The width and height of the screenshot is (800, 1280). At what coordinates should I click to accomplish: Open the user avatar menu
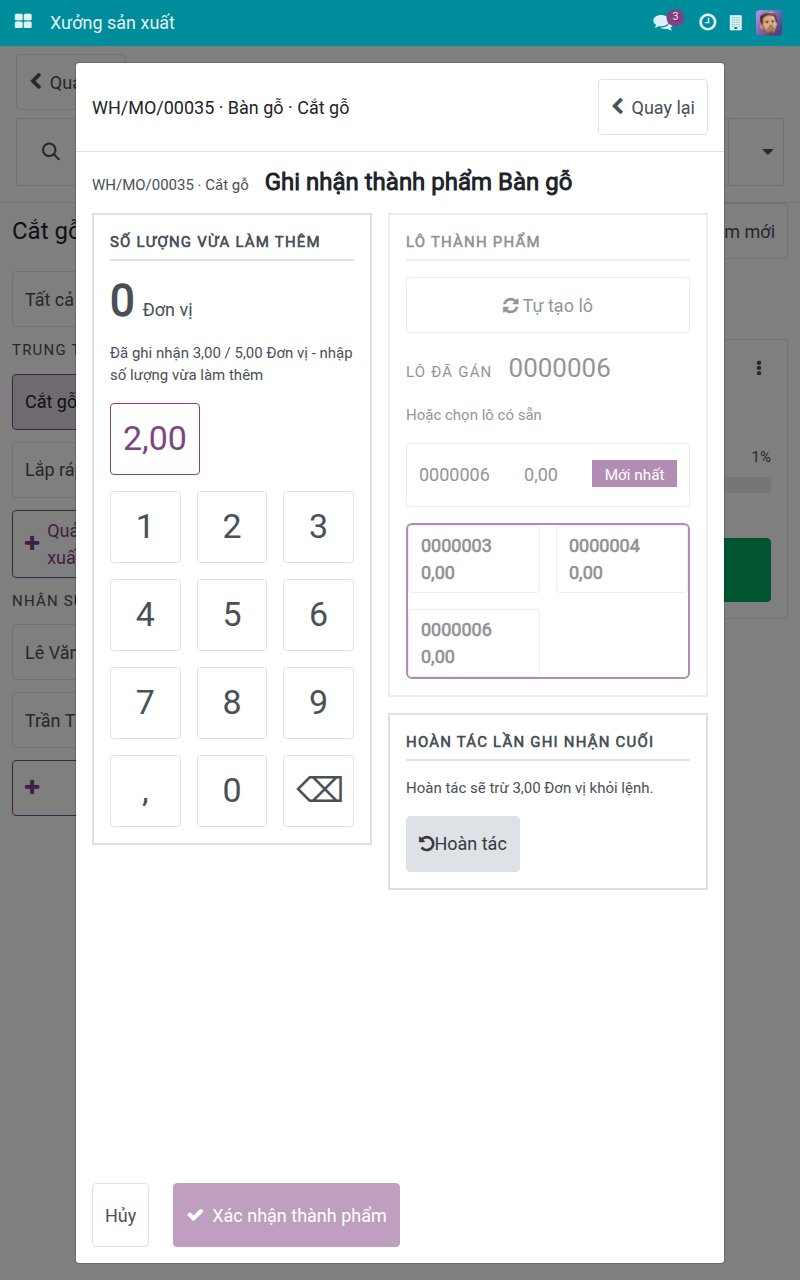coord(769,22)
